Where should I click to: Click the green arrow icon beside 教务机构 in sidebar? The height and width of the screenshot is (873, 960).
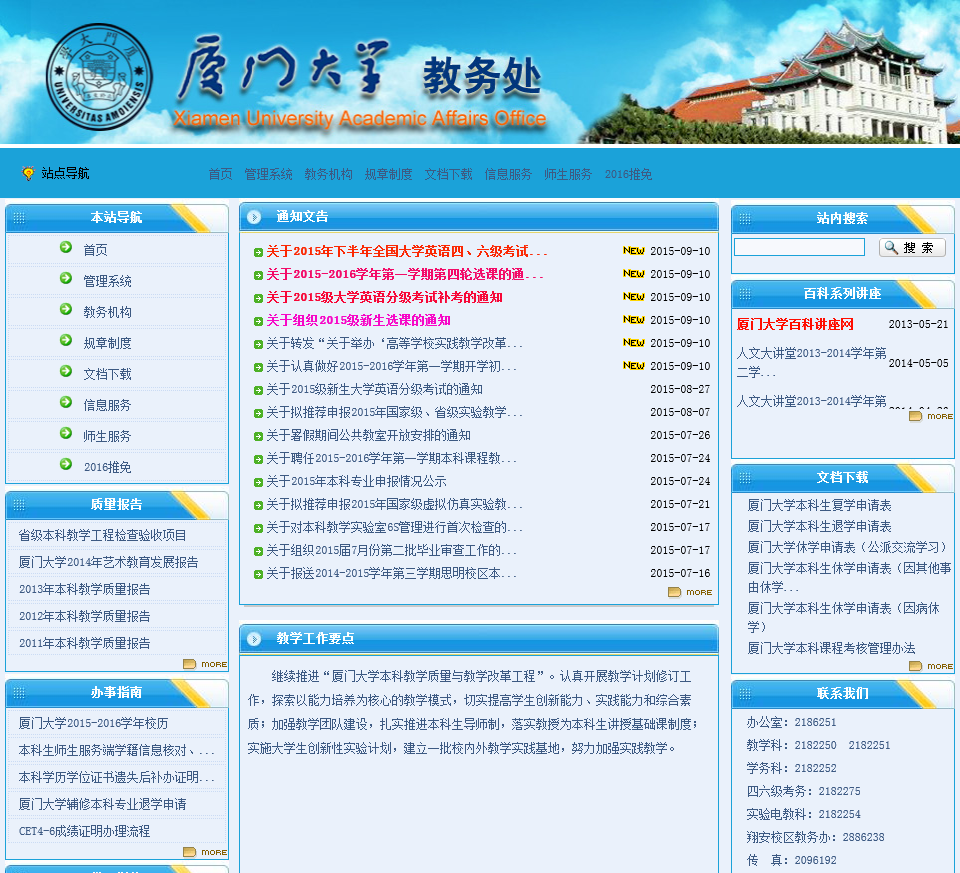[x=66, y=309]
